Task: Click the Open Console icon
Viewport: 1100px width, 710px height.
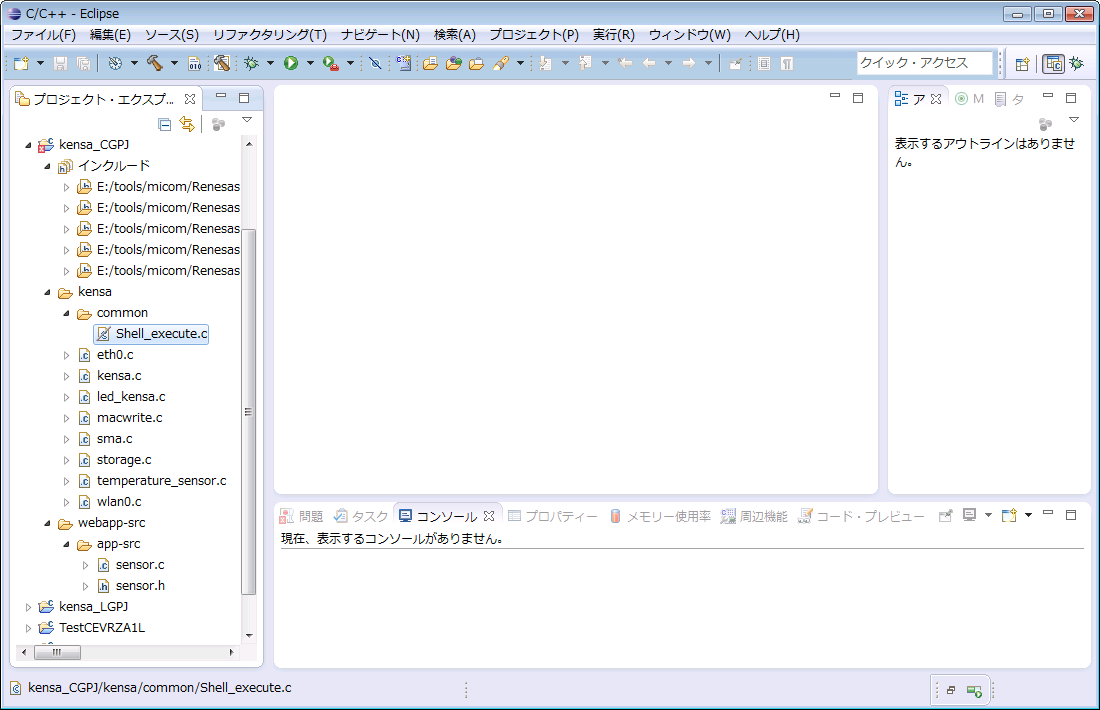Action: click(1010, 516)
